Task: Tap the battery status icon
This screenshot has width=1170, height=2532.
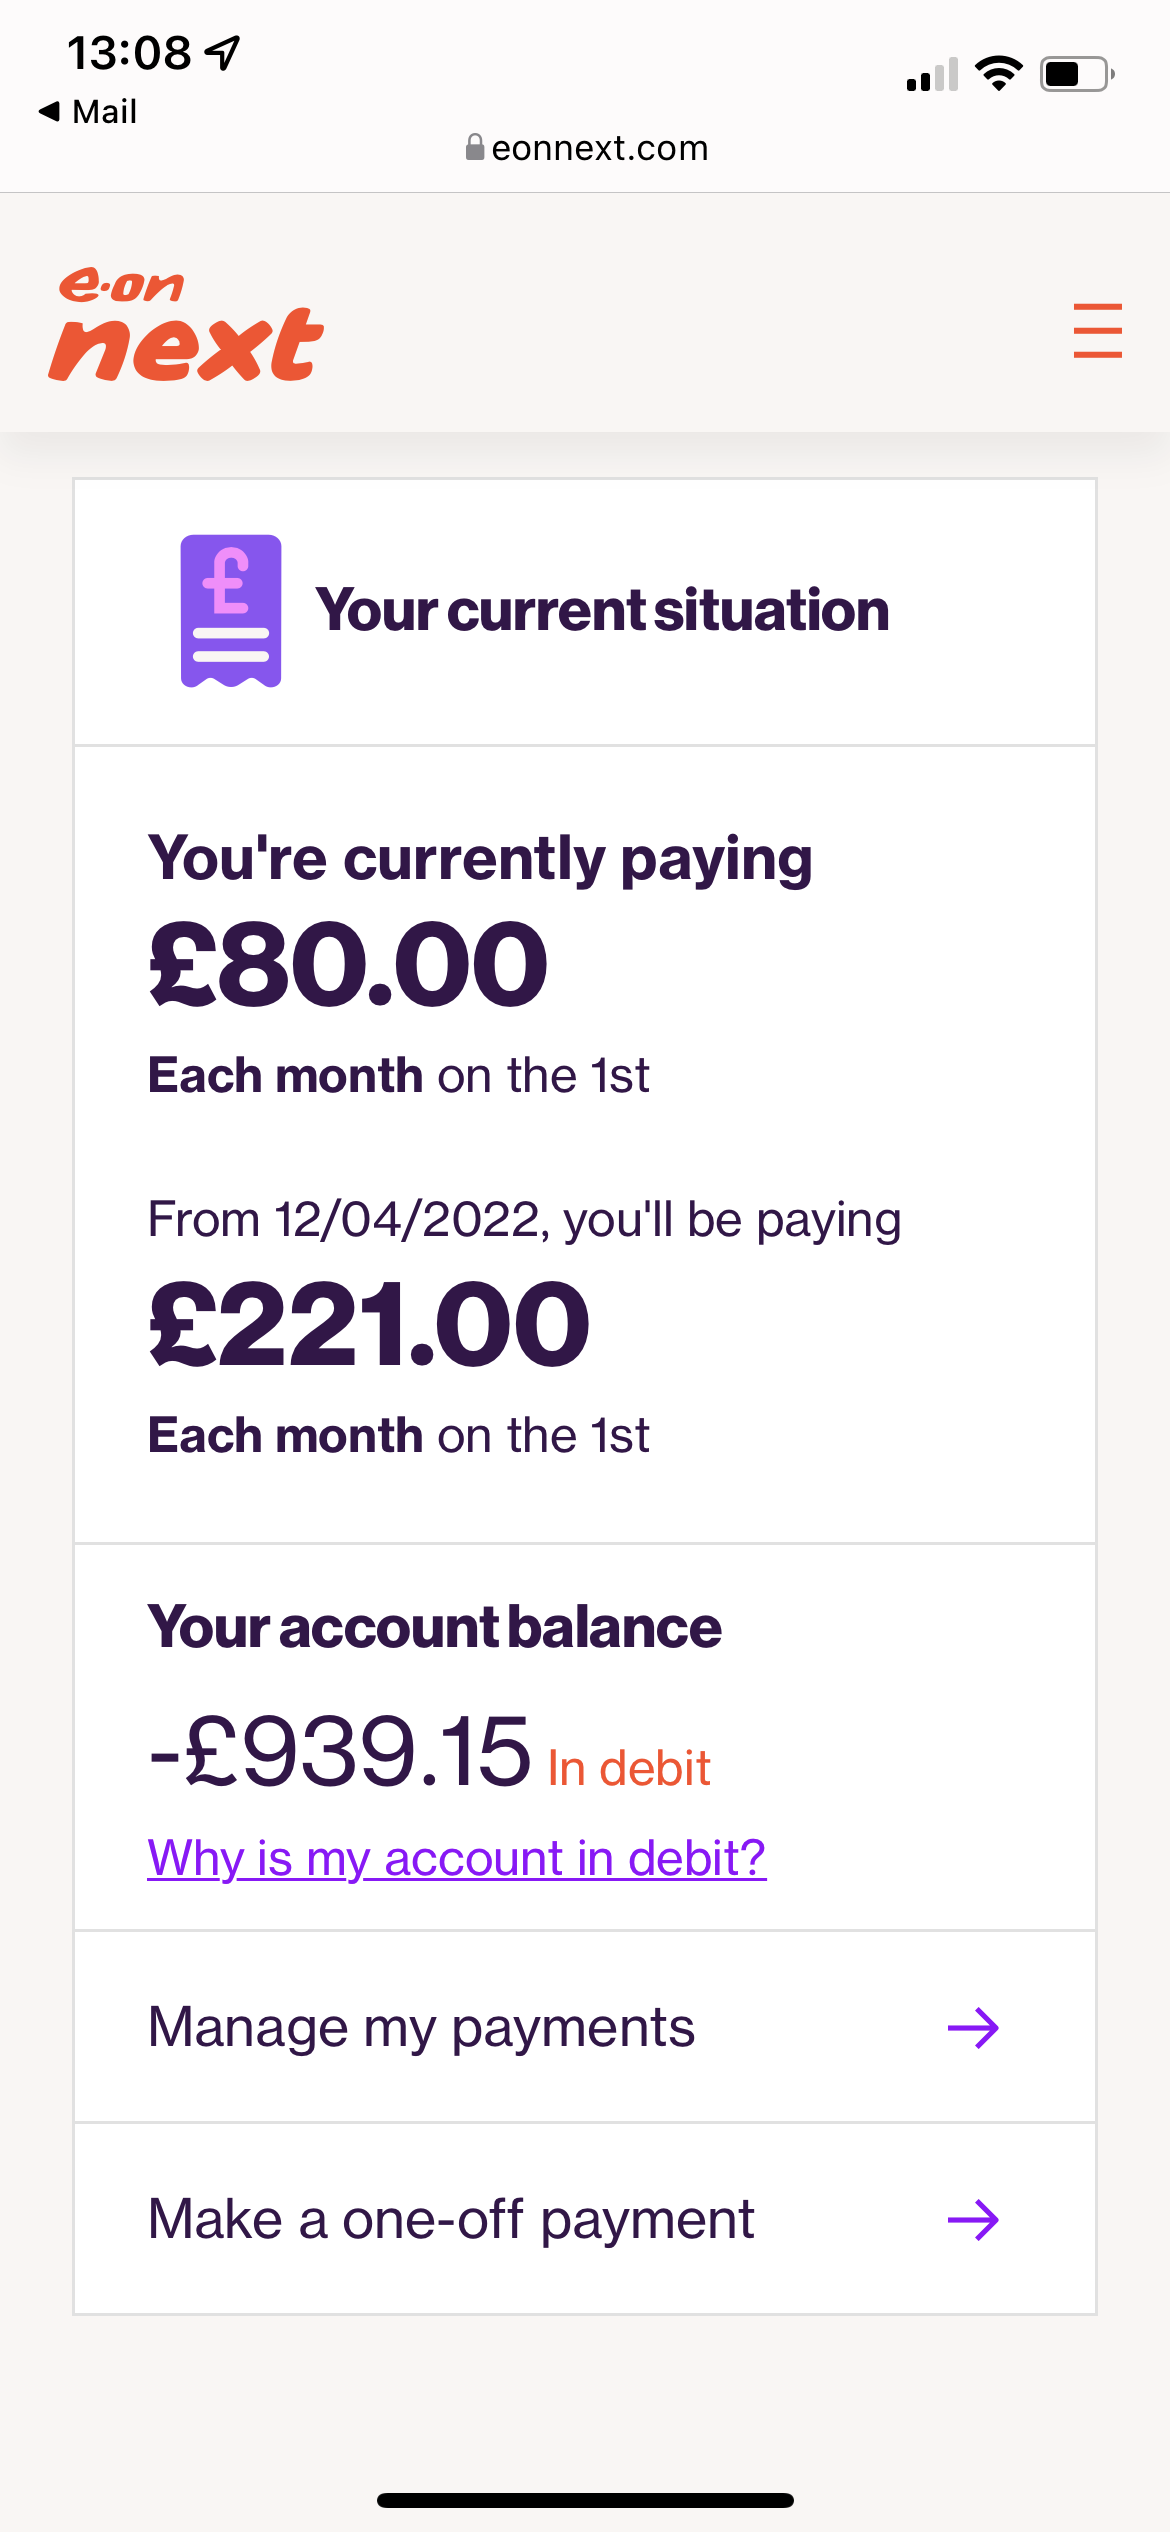Action: [x=1078, y=74]
